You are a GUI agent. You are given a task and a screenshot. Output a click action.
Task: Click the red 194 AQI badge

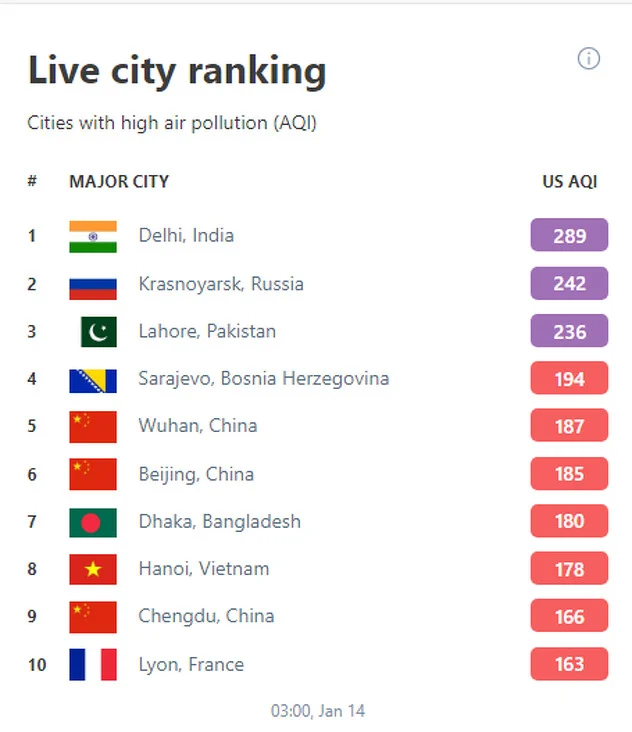[569, 379]
